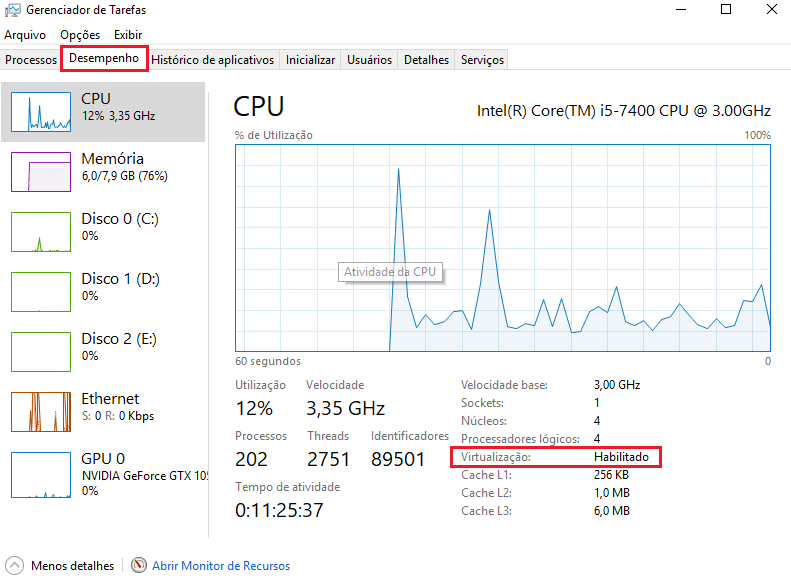Switch to the Inicializar tab

(x=310, y=60)
